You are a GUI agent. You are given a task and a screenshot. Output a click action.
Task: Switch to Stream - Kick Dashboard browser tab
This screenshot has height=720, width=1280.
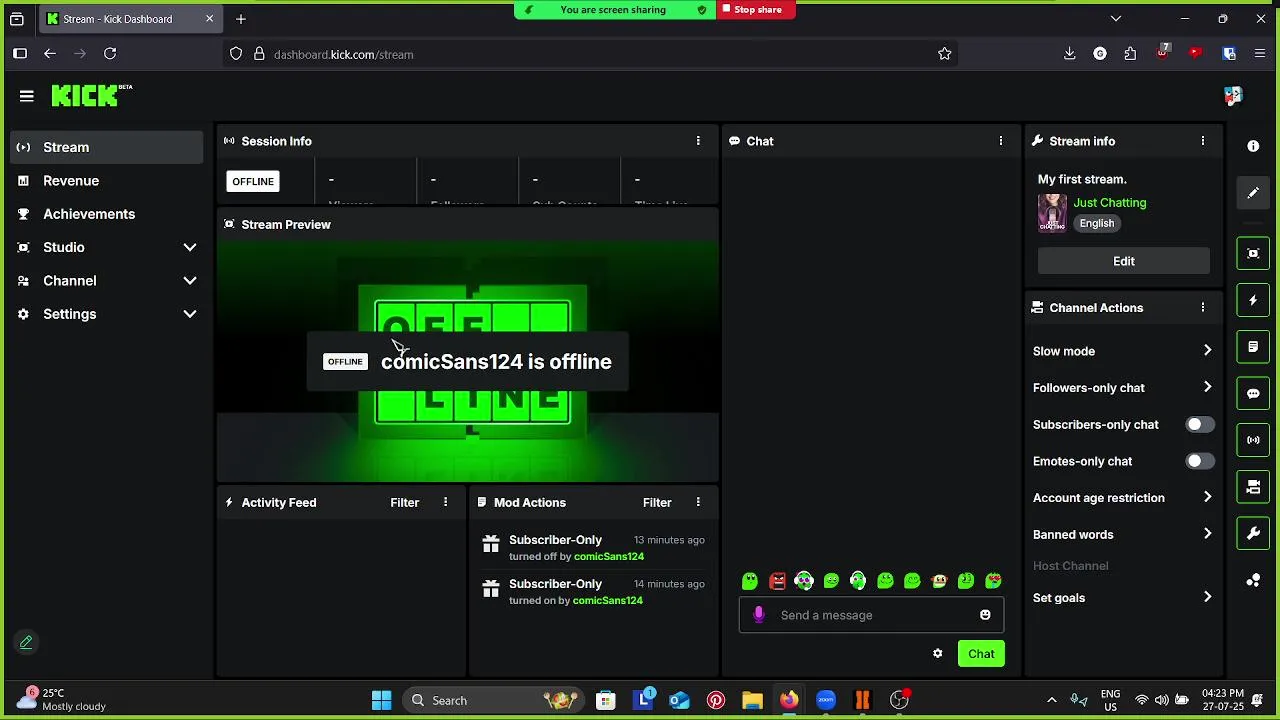[130, 19]
